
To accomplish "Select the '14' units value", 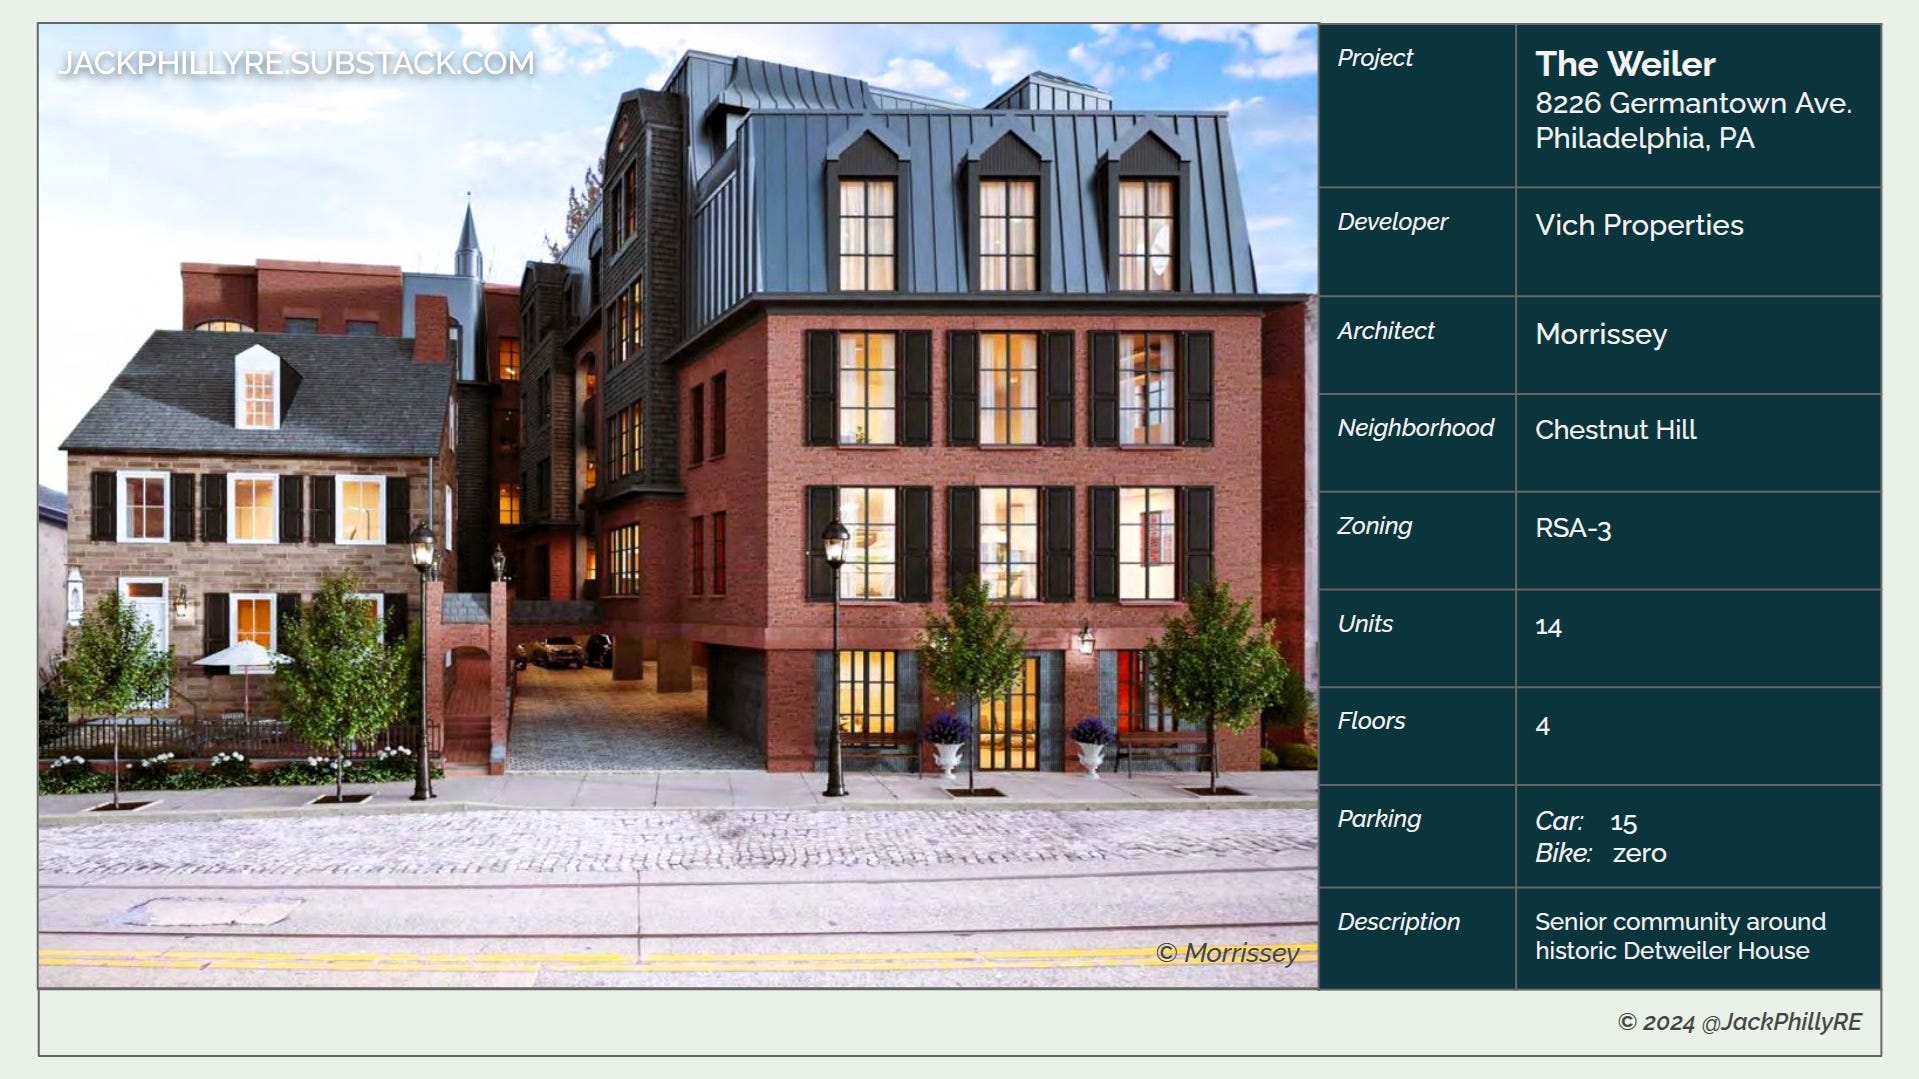I will tap(1548, 627).
